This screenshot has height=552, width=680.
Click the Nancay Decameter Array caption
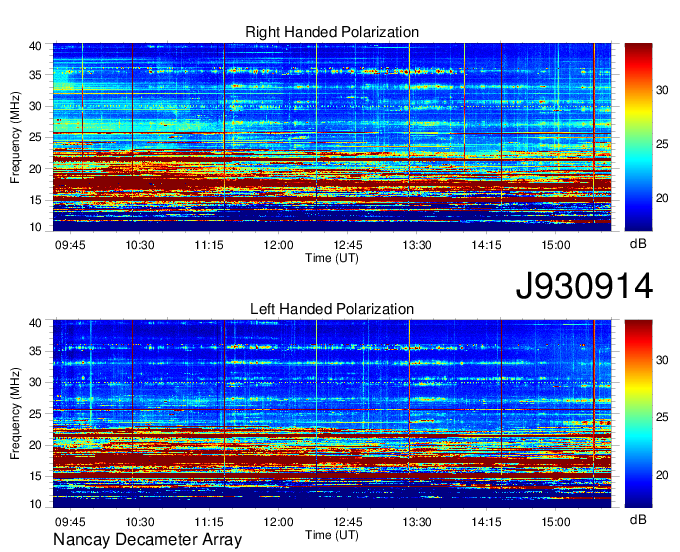(x=147, y=539)
